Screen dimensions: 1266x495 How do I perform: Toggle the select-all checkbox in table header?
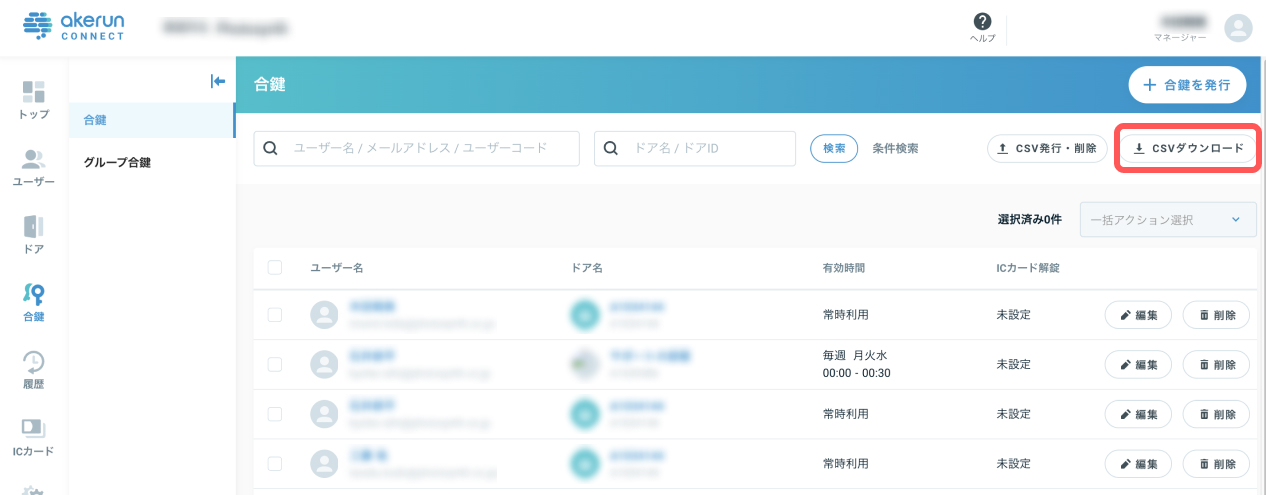[275, 267]
